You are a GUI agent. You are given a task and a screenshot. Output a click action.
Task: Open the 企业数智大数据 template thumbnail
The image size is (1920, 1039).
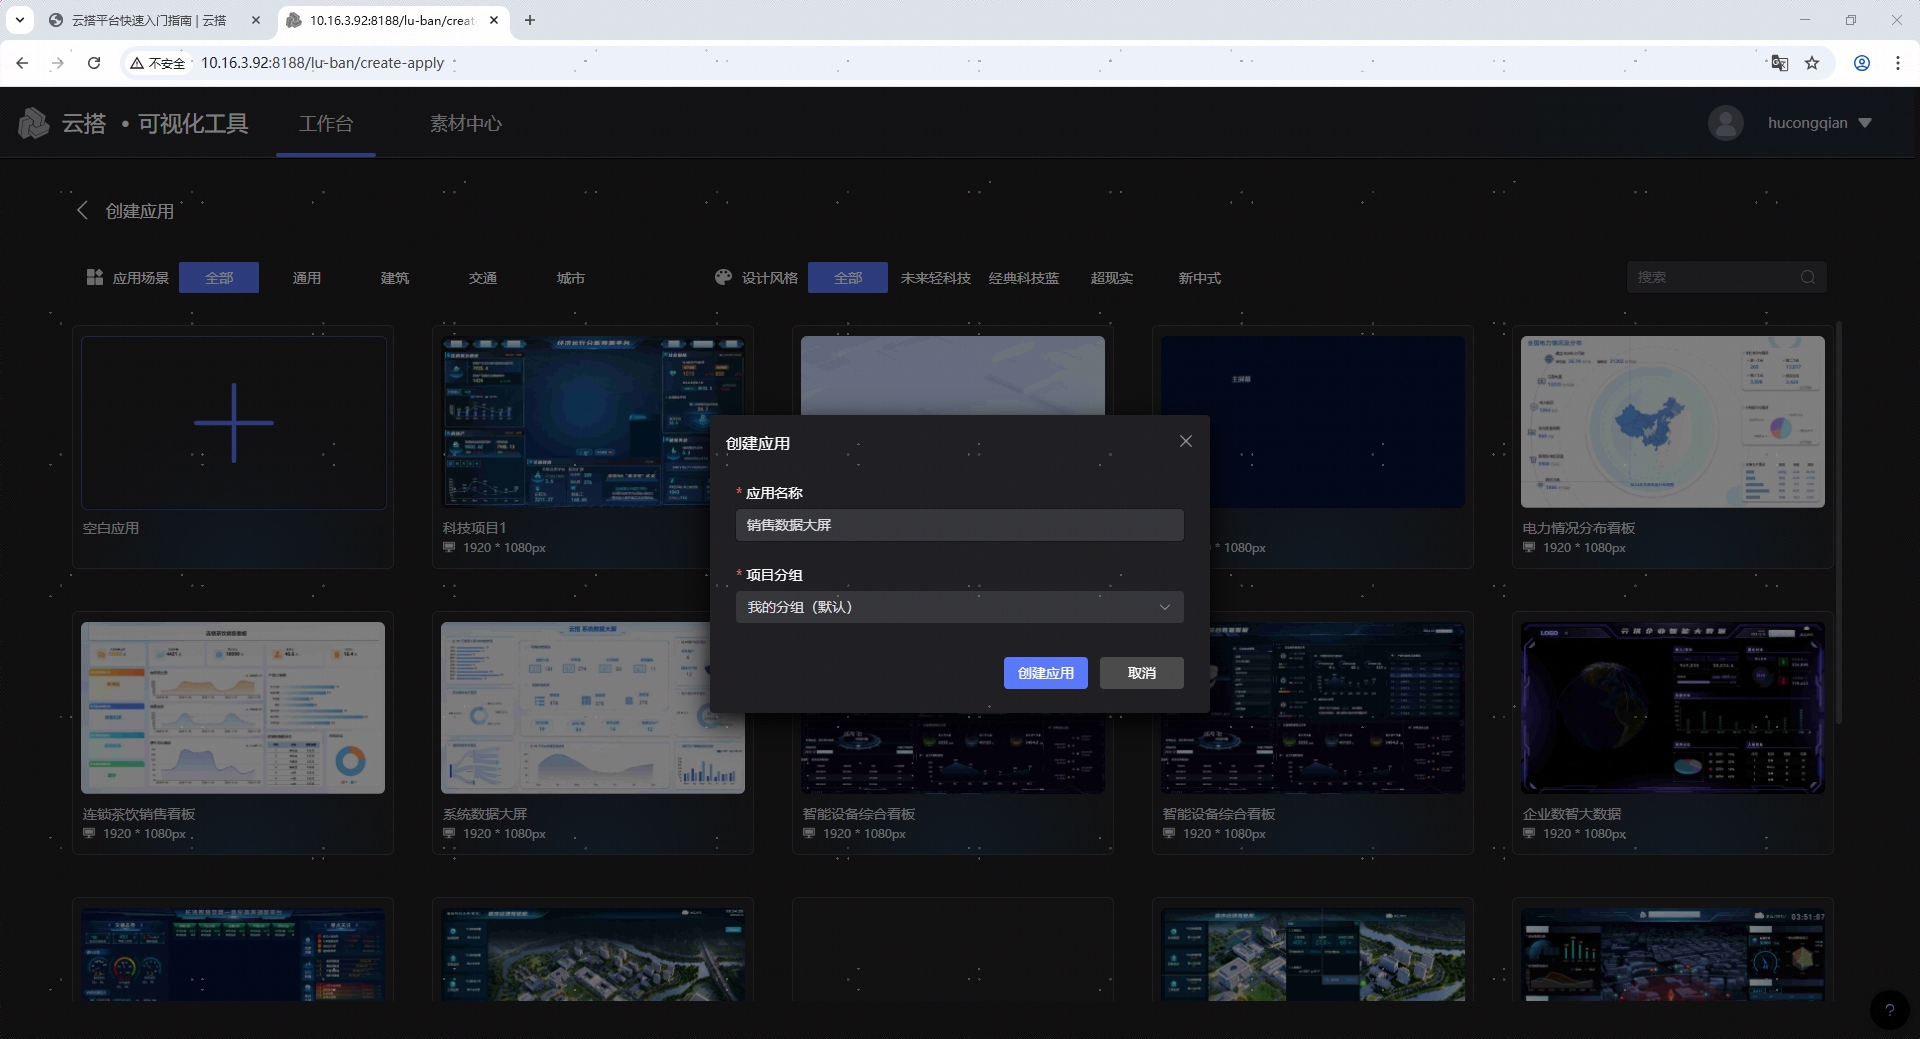tap(1673, 708)
